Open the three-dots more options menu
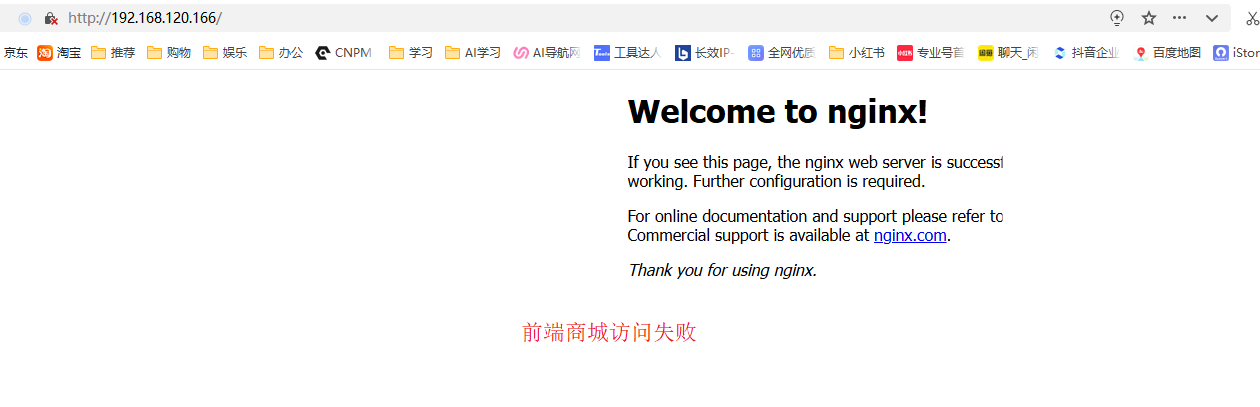The width and height of the screenshot is (1260, 407). click(x=1180, y=18)
